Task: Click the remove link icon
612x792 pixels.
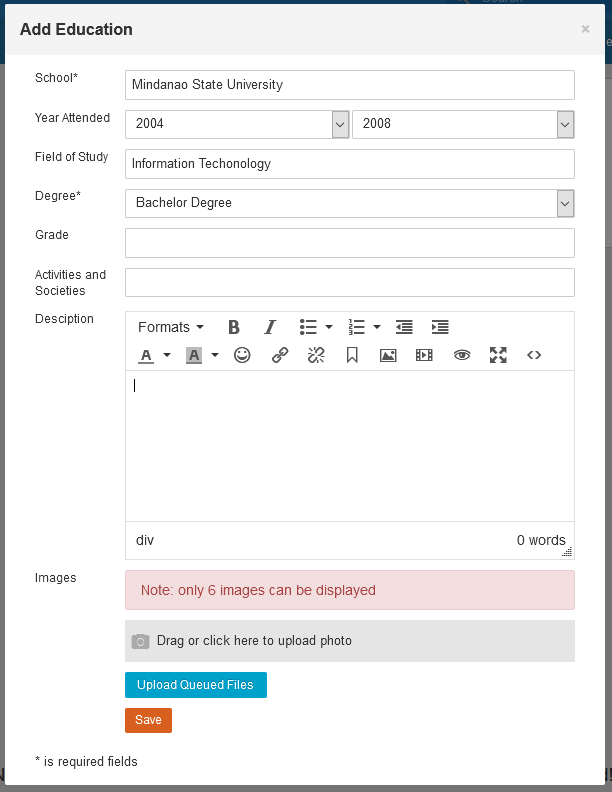Action: 316,355
